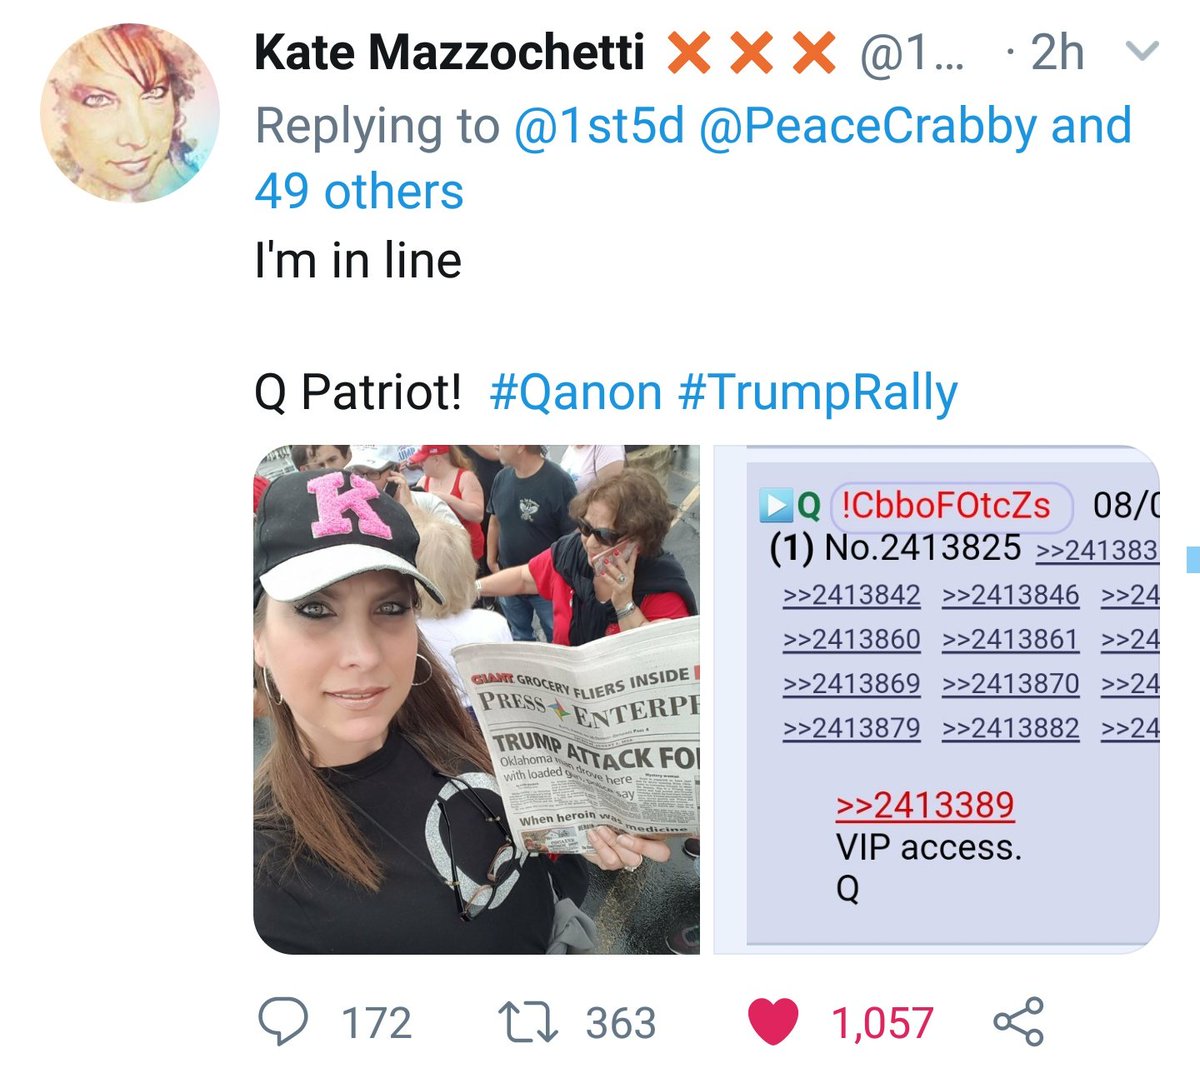This screenshot has height=1078, width=1200.
Task: Open the Q post screenshot image
Action: [x=936, y=699]
